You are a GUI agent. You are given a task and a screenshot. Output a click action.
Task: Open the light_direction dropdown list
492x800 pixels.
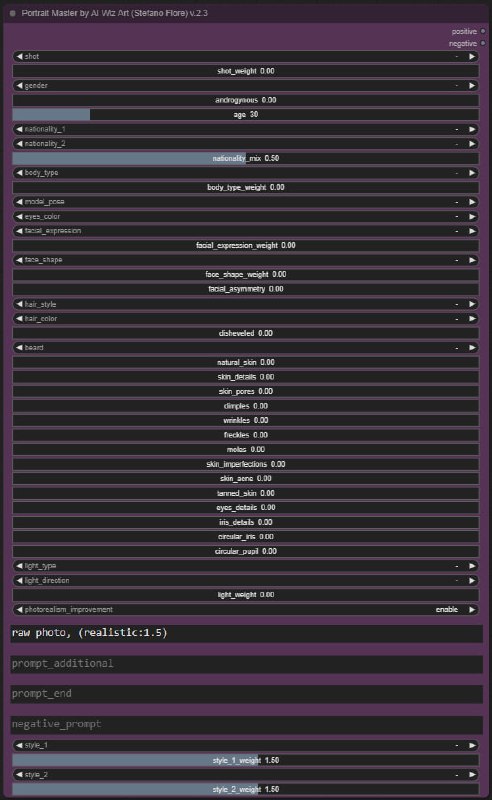pyautogui.click(x=245, y=580)
